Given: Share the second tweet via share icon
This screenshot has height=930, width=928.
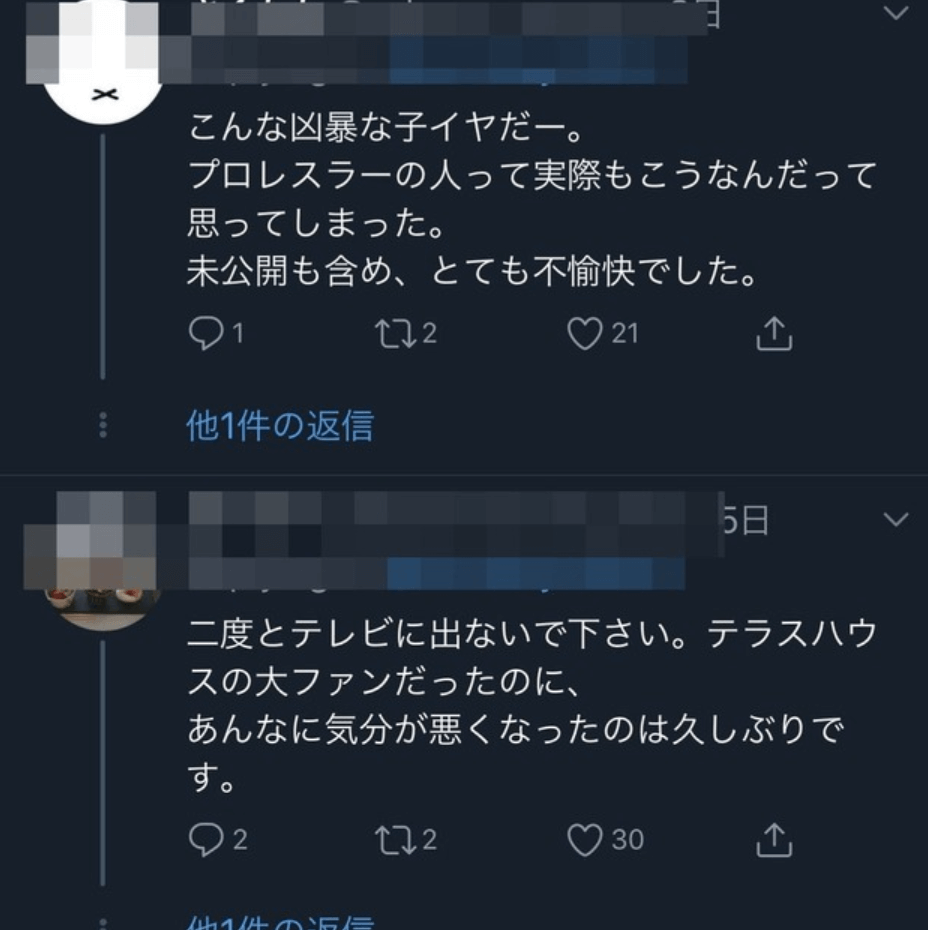Looking at the screenshot, I should pos(774,840).
